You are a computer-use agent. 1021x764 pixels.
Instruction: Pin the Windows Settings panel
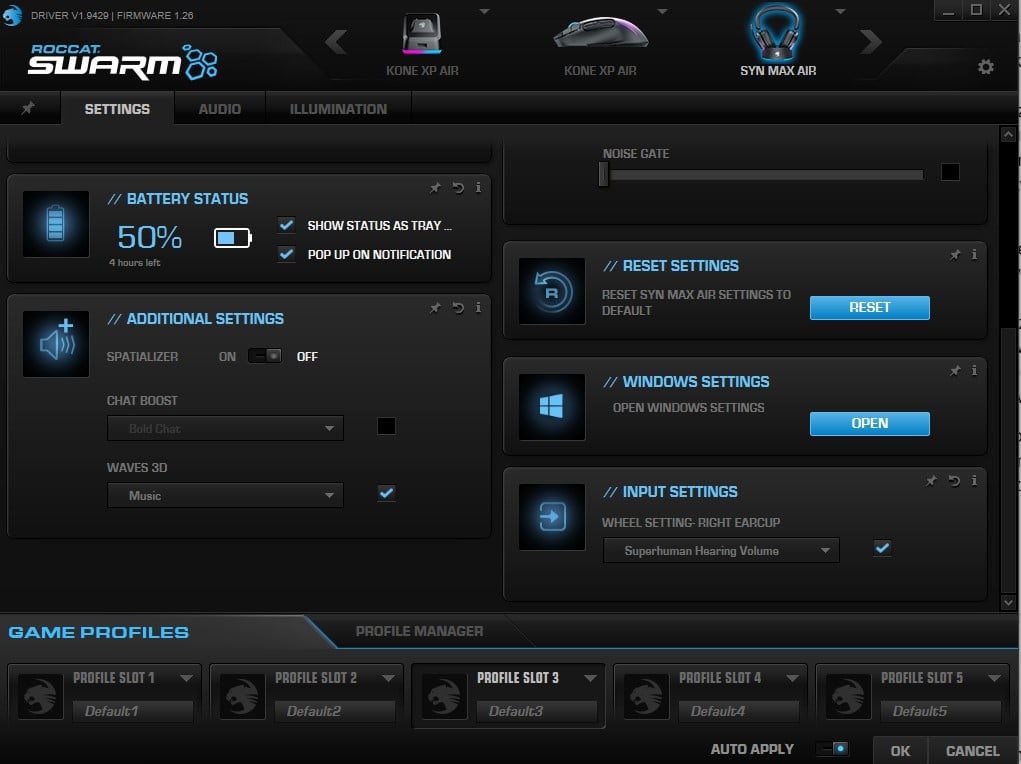click(x=955, y=371)
